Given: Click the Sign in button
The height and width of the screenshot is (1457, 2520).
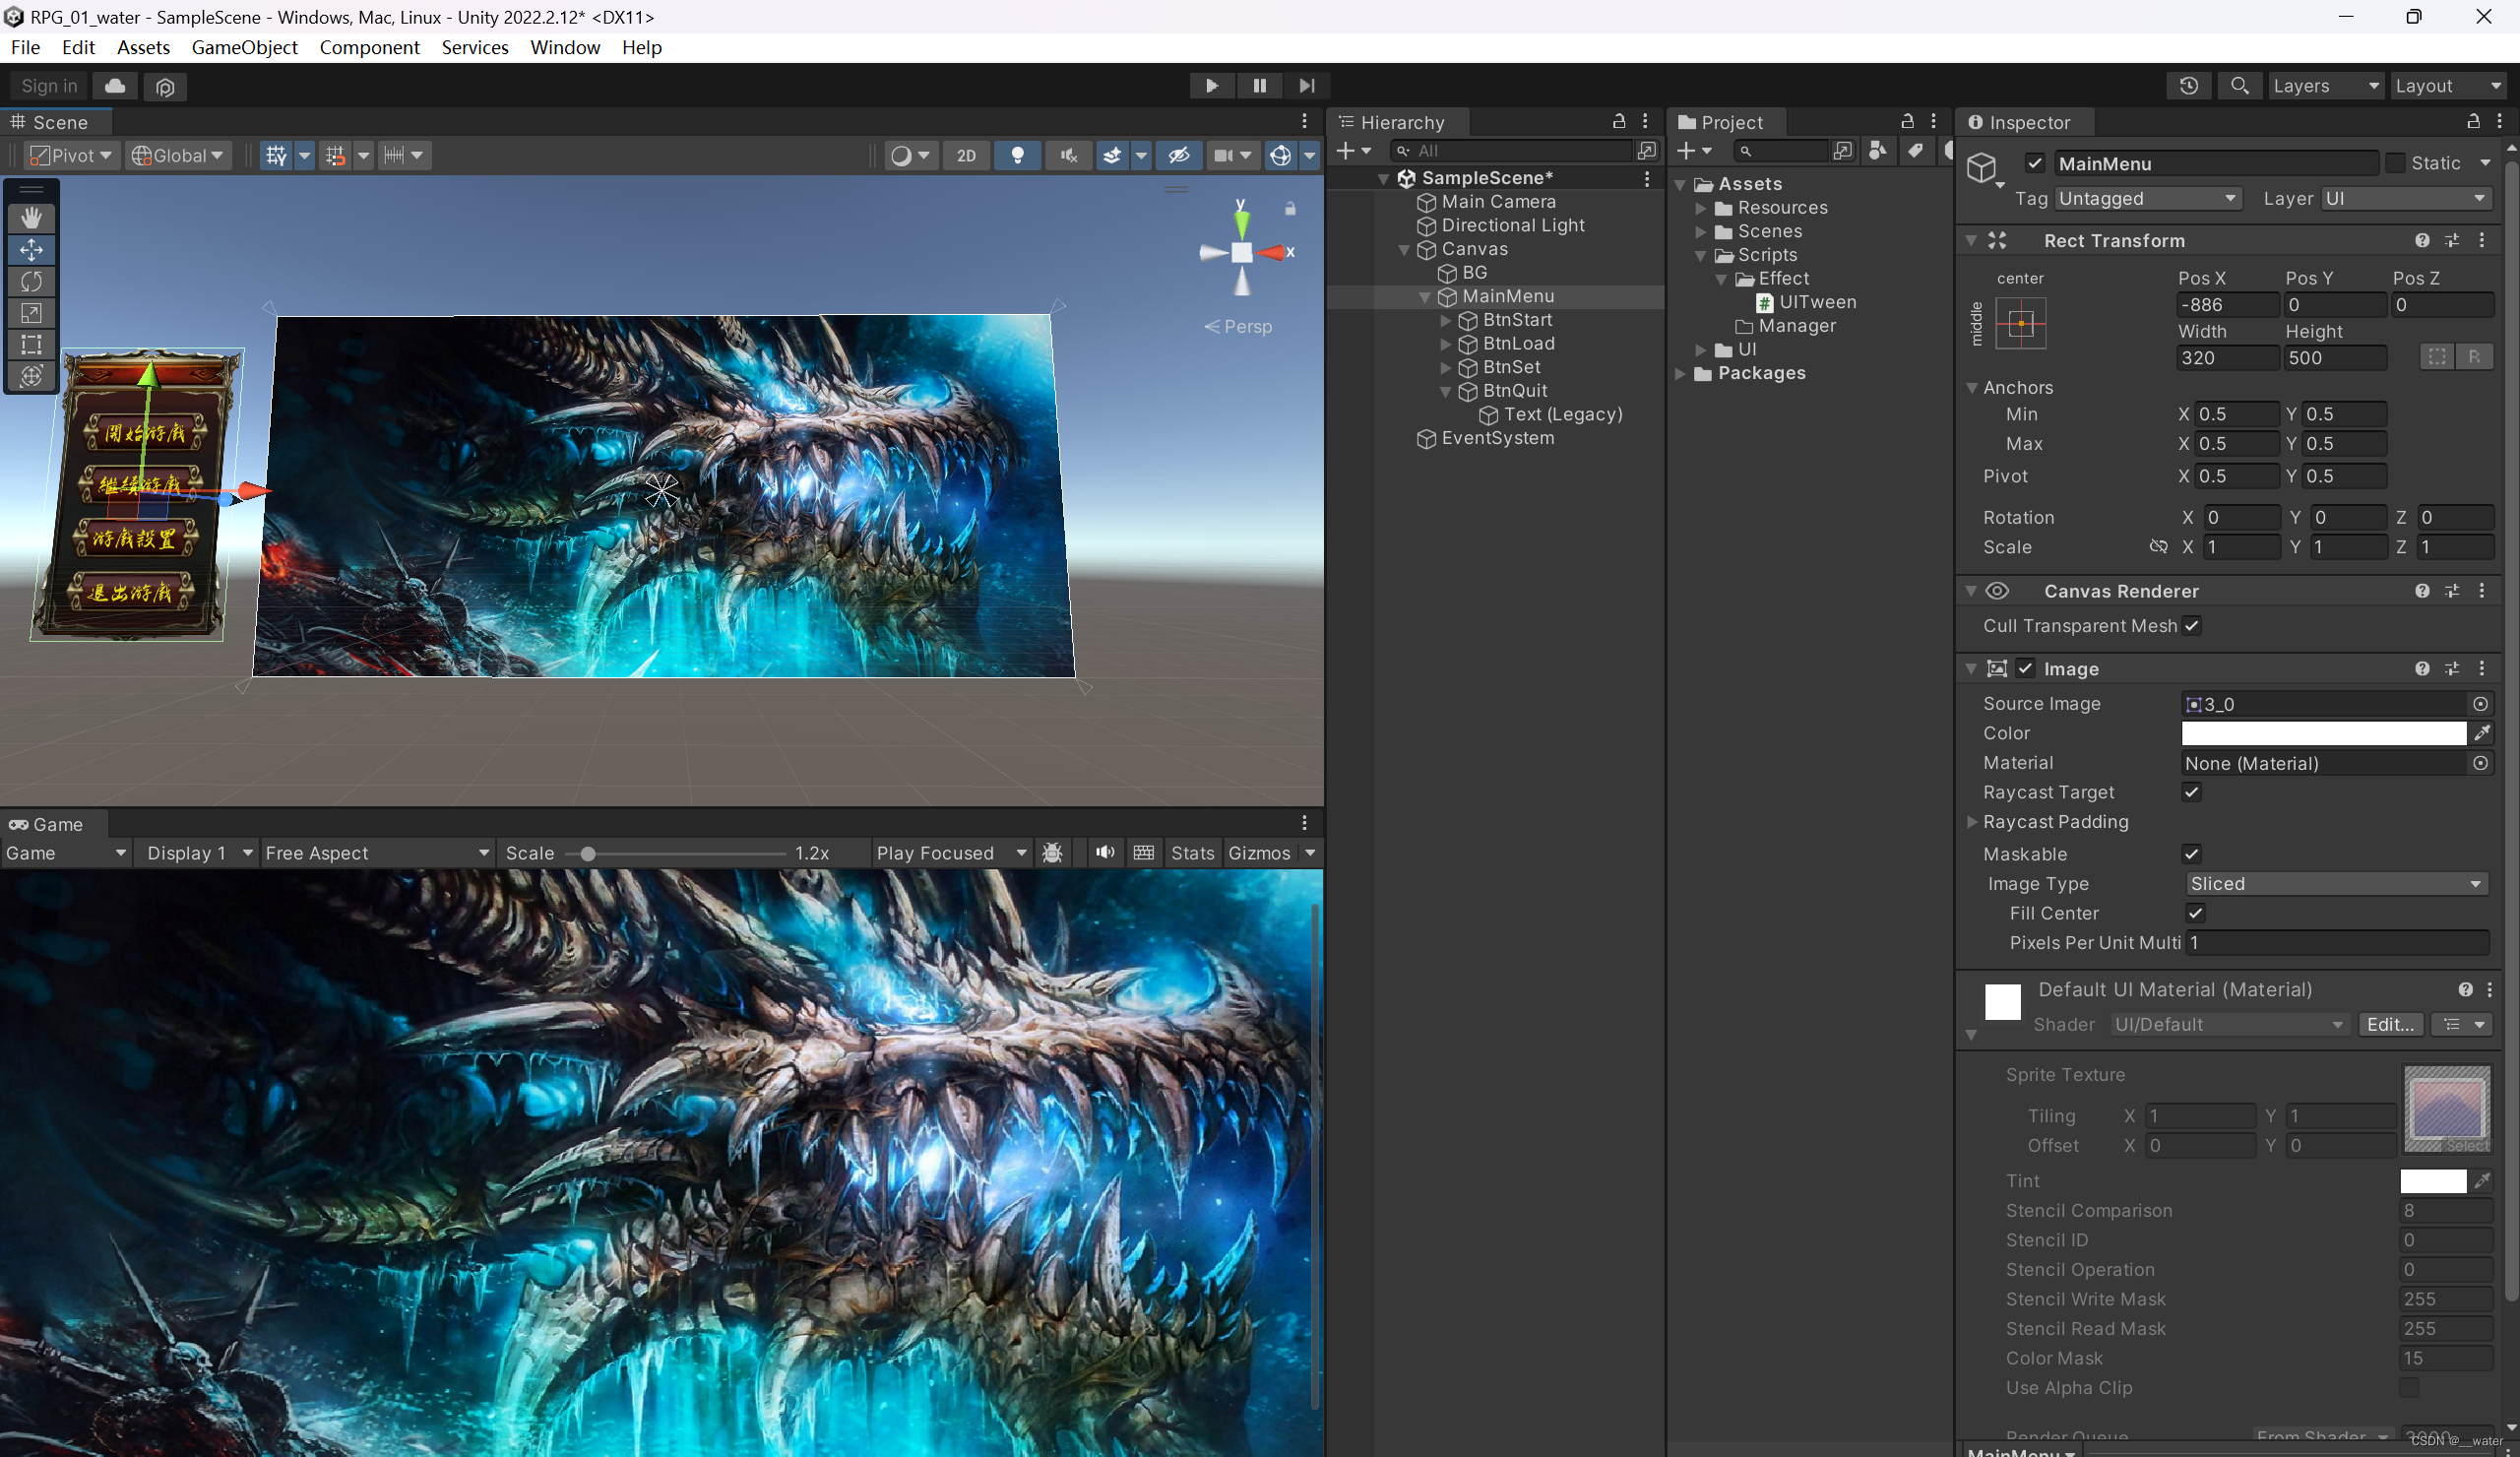Looking at the screenshot, I should pos(49,86).
